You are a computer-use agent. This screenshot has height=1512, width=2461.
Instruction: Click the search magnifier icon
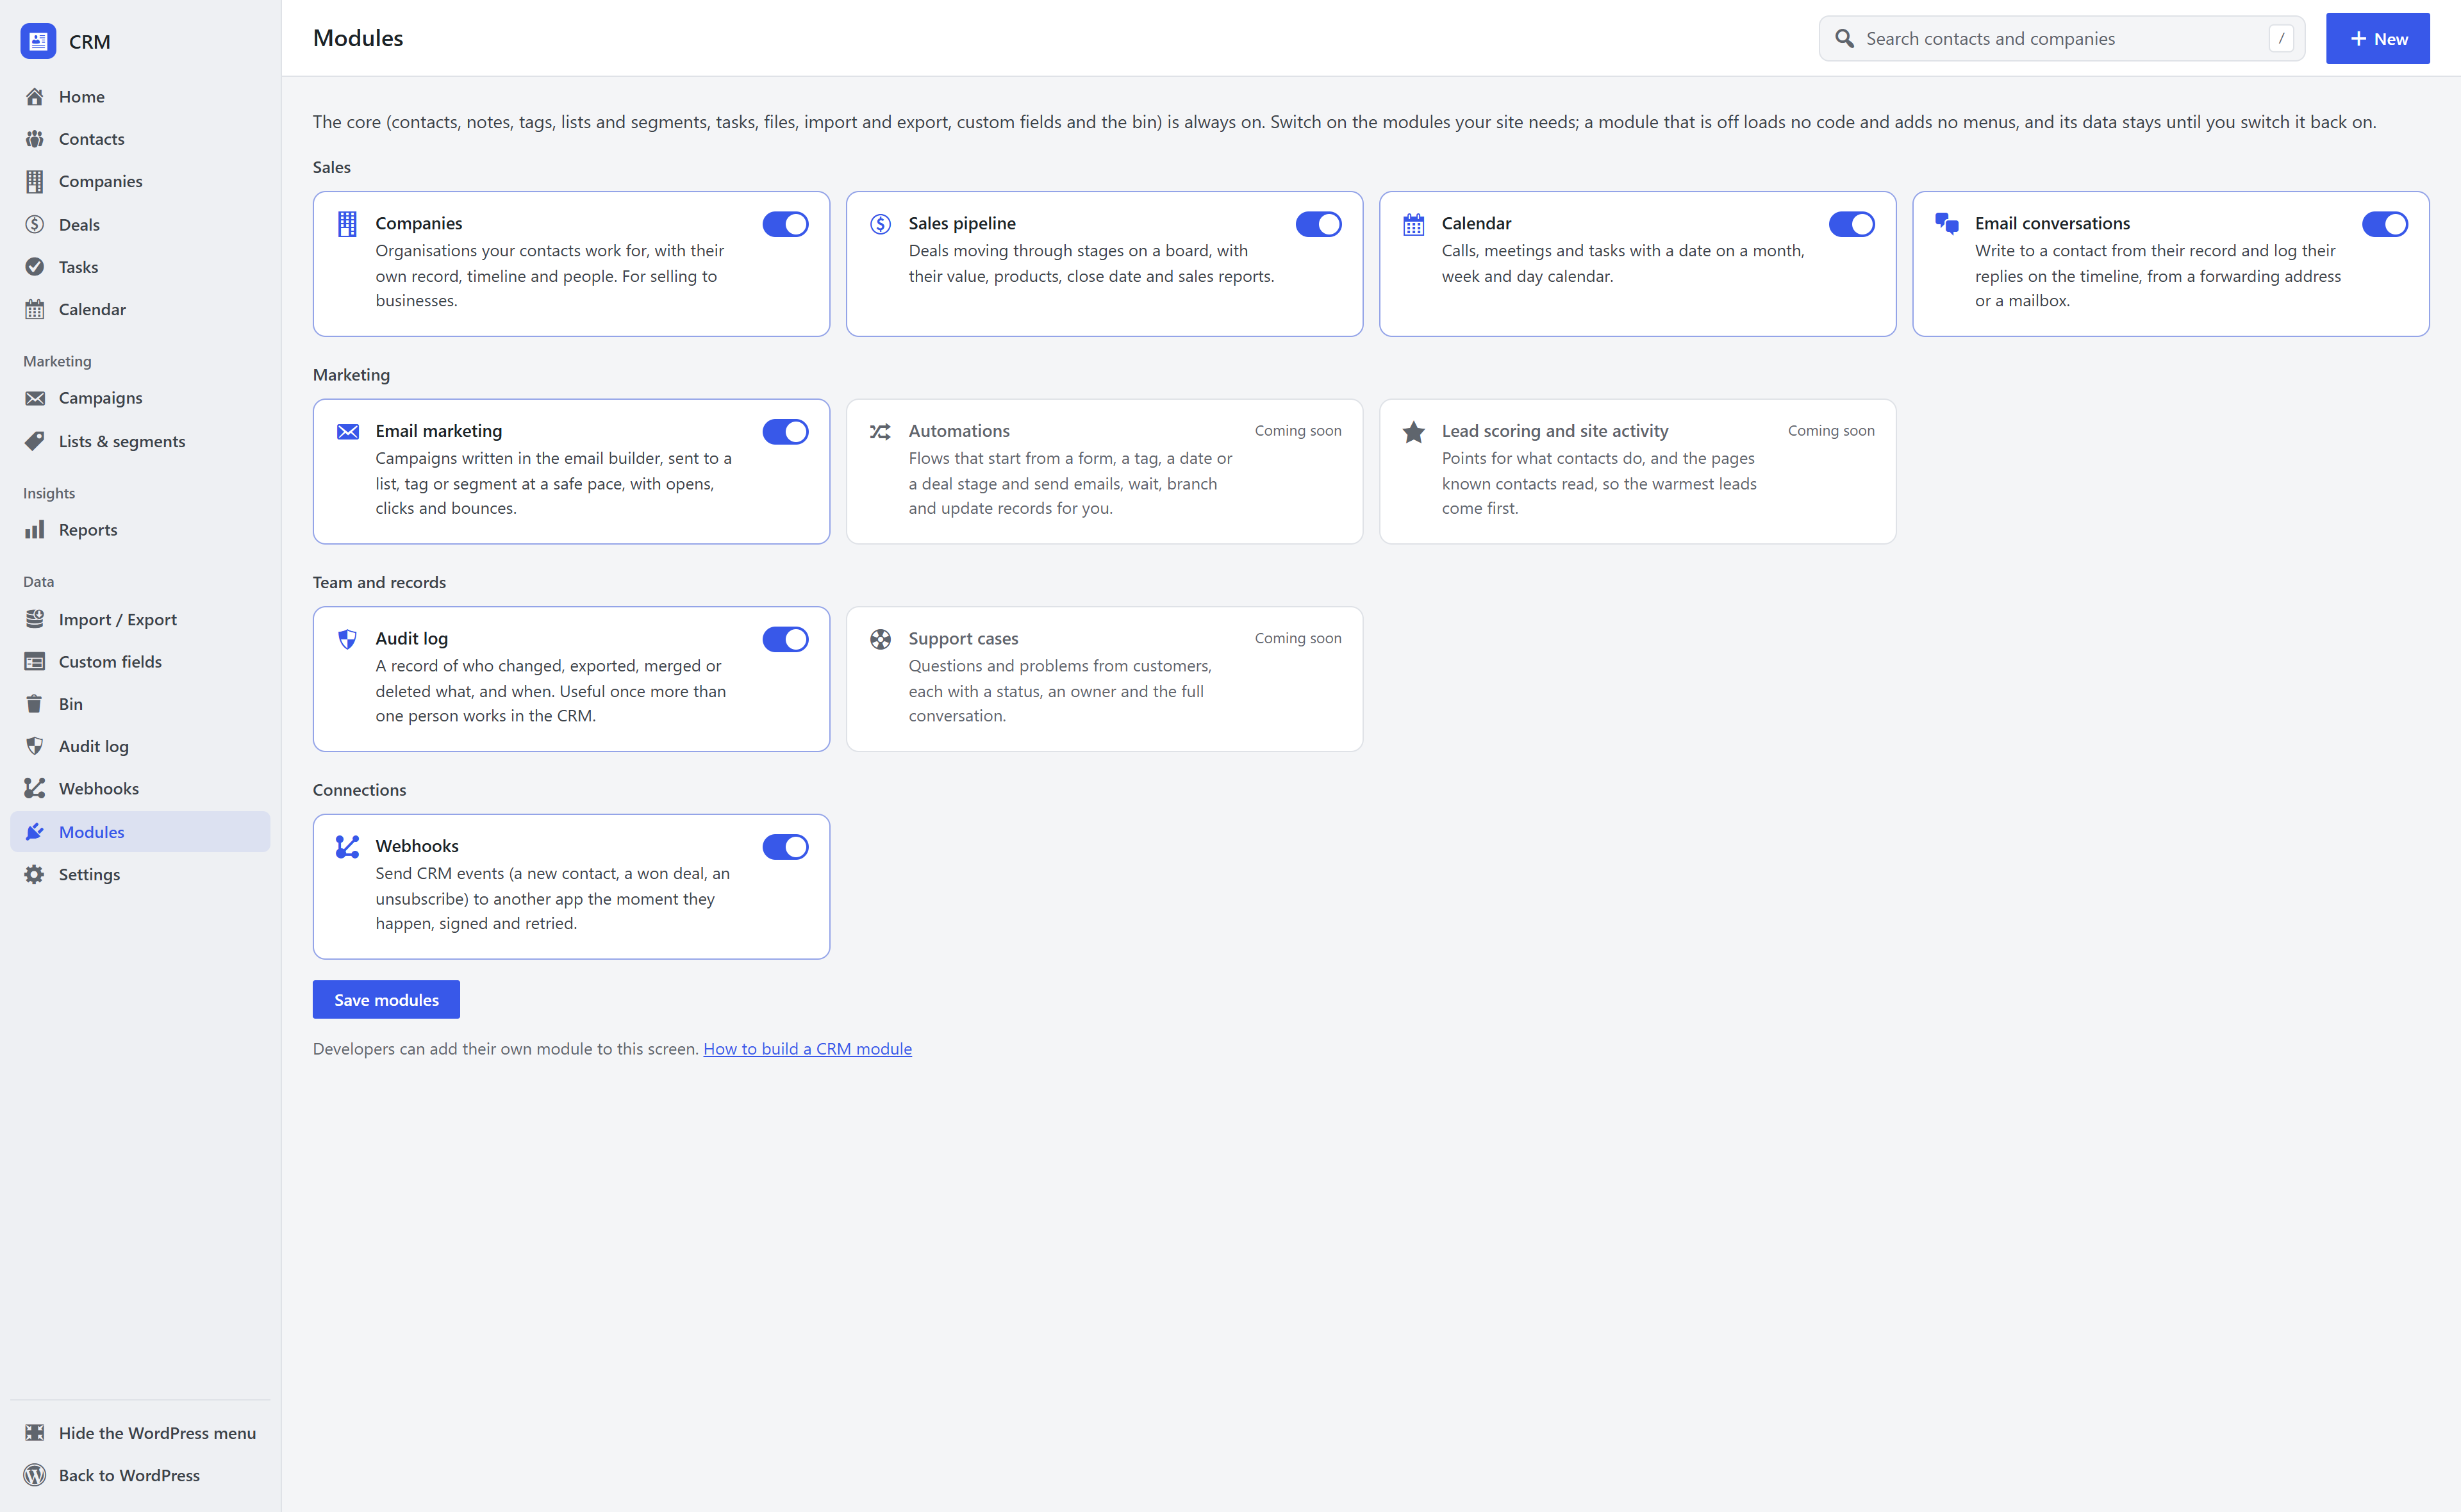(1845, 38)
